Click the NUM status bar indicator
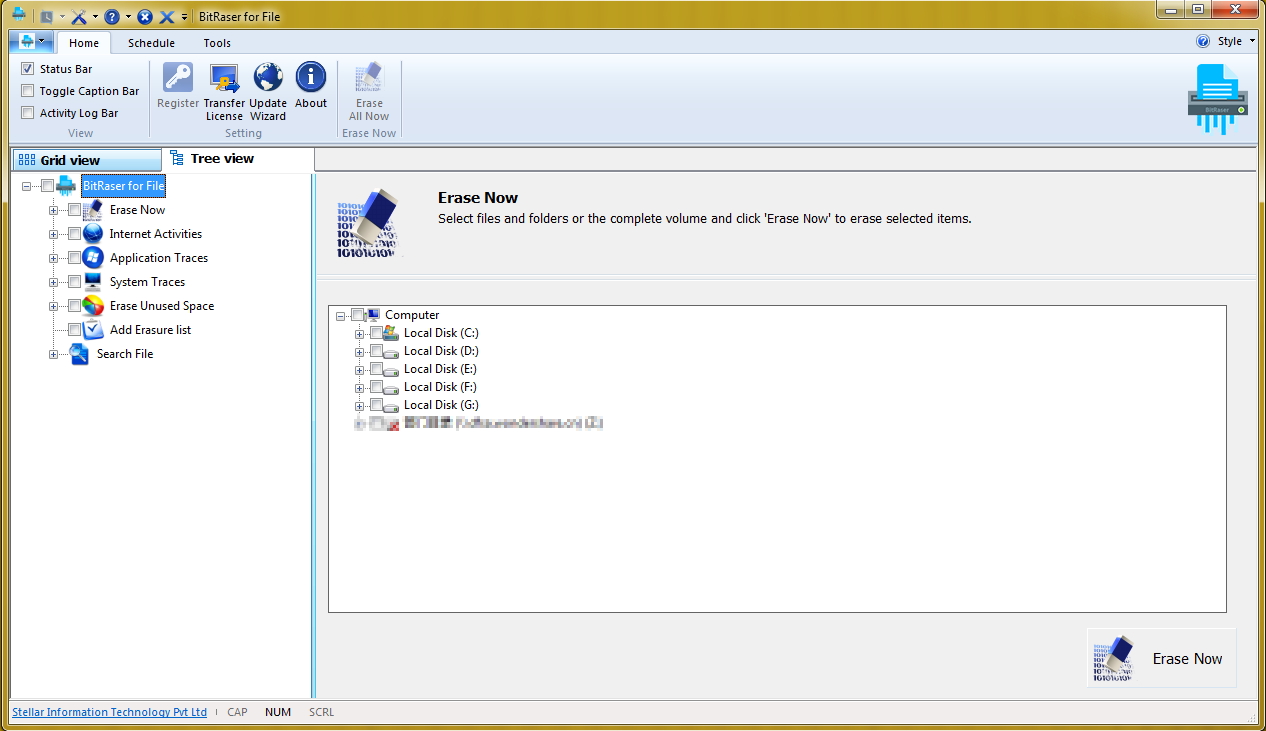This screenshot has width=1266, height=731. coord(278,712)
